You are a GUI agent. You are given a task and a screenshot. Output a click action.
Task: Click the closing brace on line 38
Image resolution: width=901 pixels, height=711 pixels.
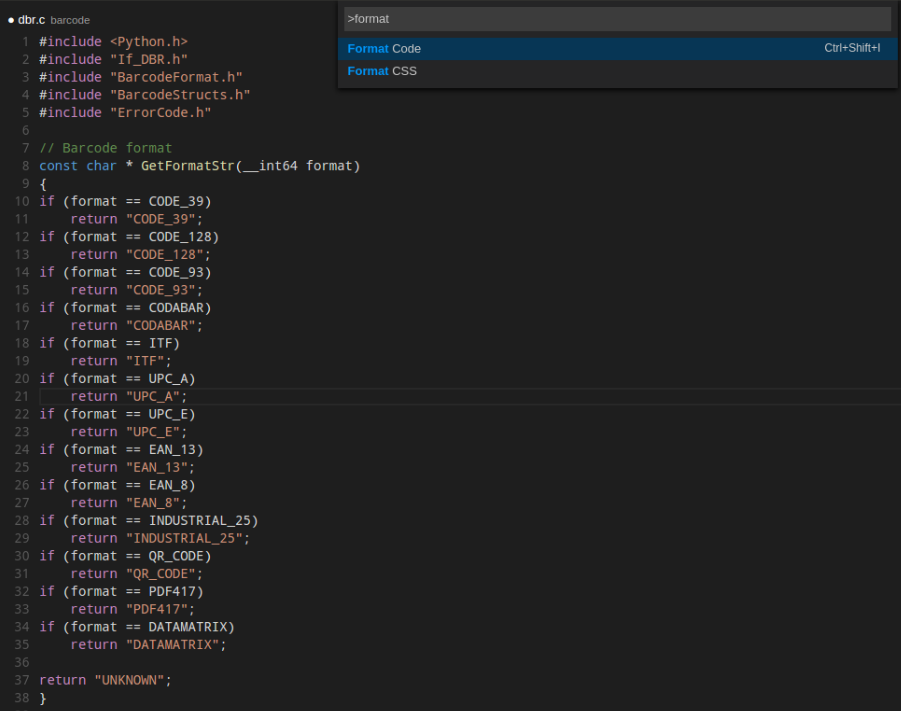tap(41, 697)
